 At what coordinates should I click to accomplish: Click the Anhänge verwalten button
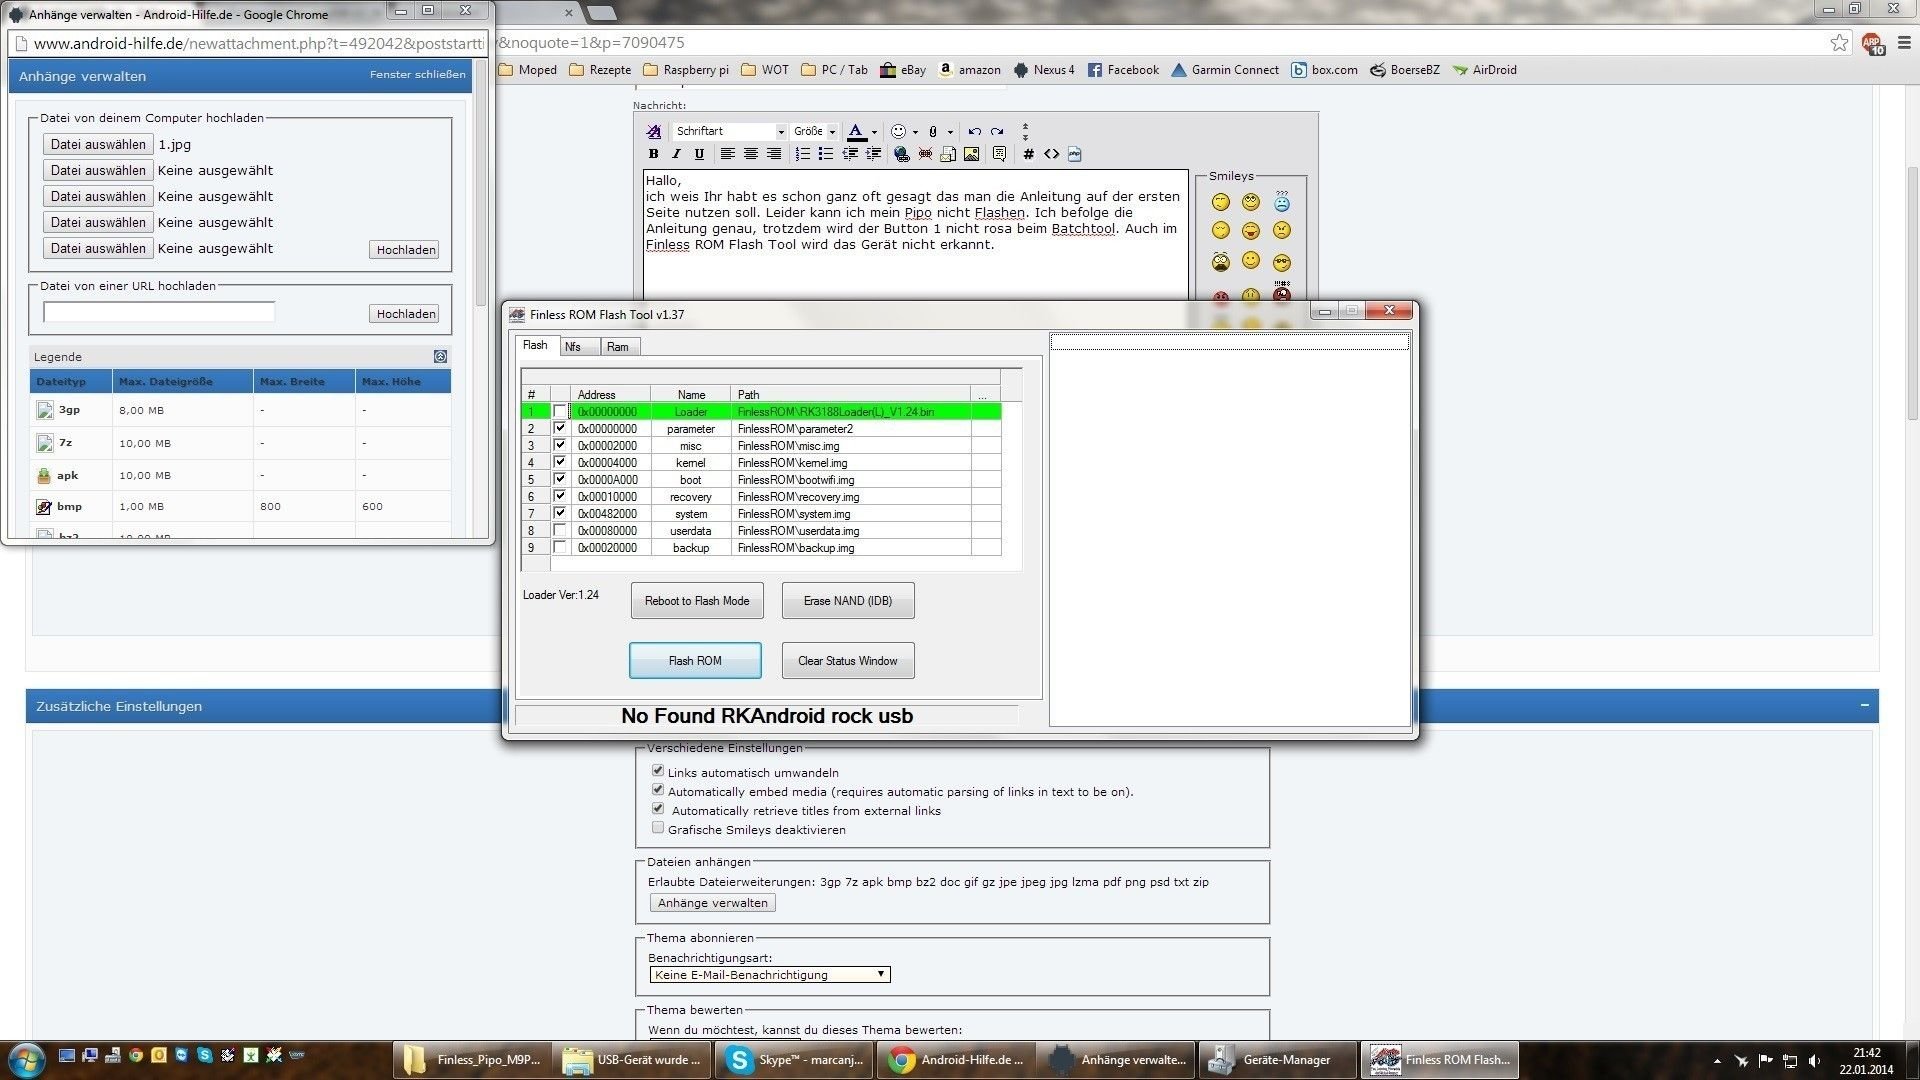click(713, 903)
